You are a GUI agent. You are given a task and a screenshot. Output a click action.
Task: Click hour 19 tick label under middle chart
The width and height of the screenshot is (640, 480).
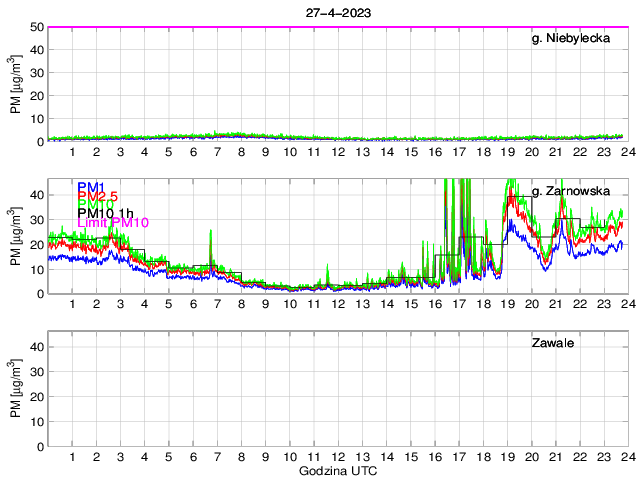tap(507, 304)
